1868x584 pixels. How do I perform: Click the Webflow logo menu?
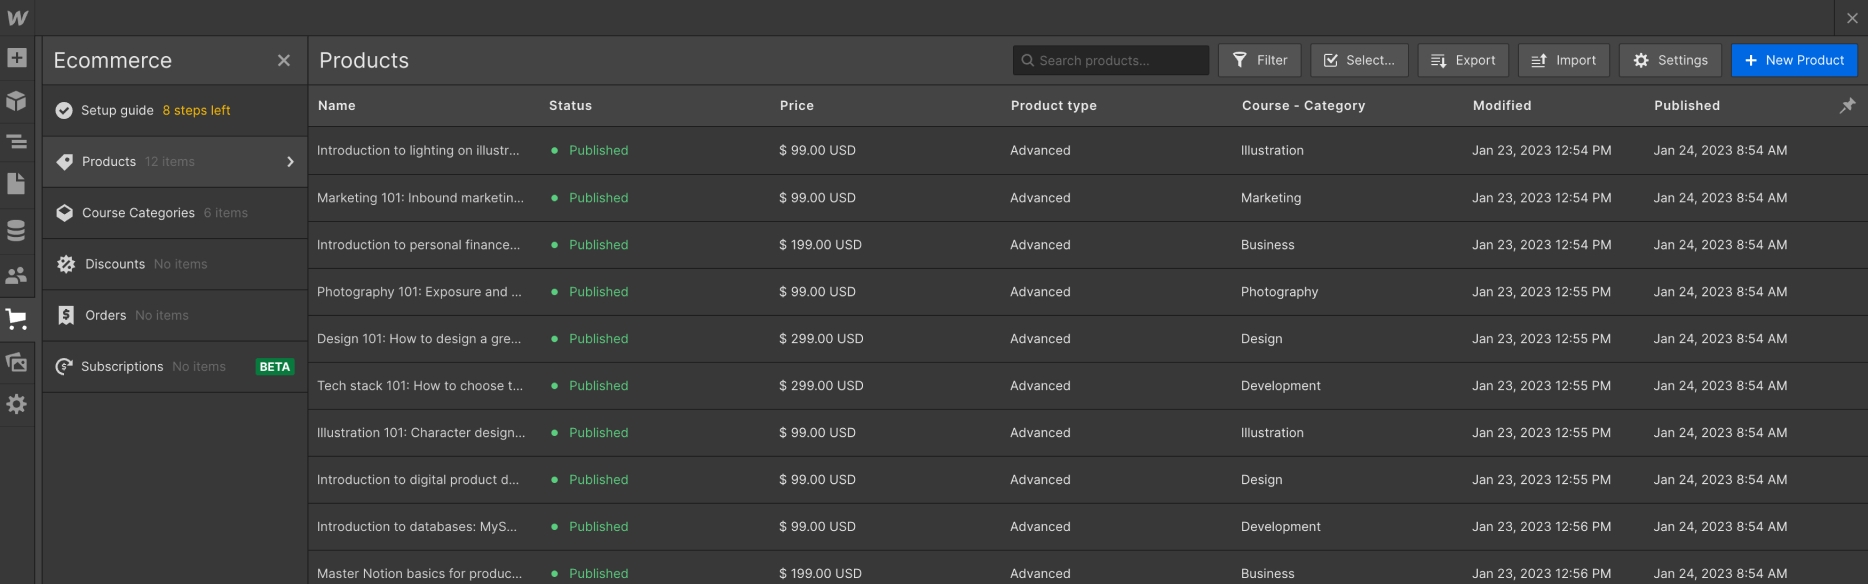(17, 18)
